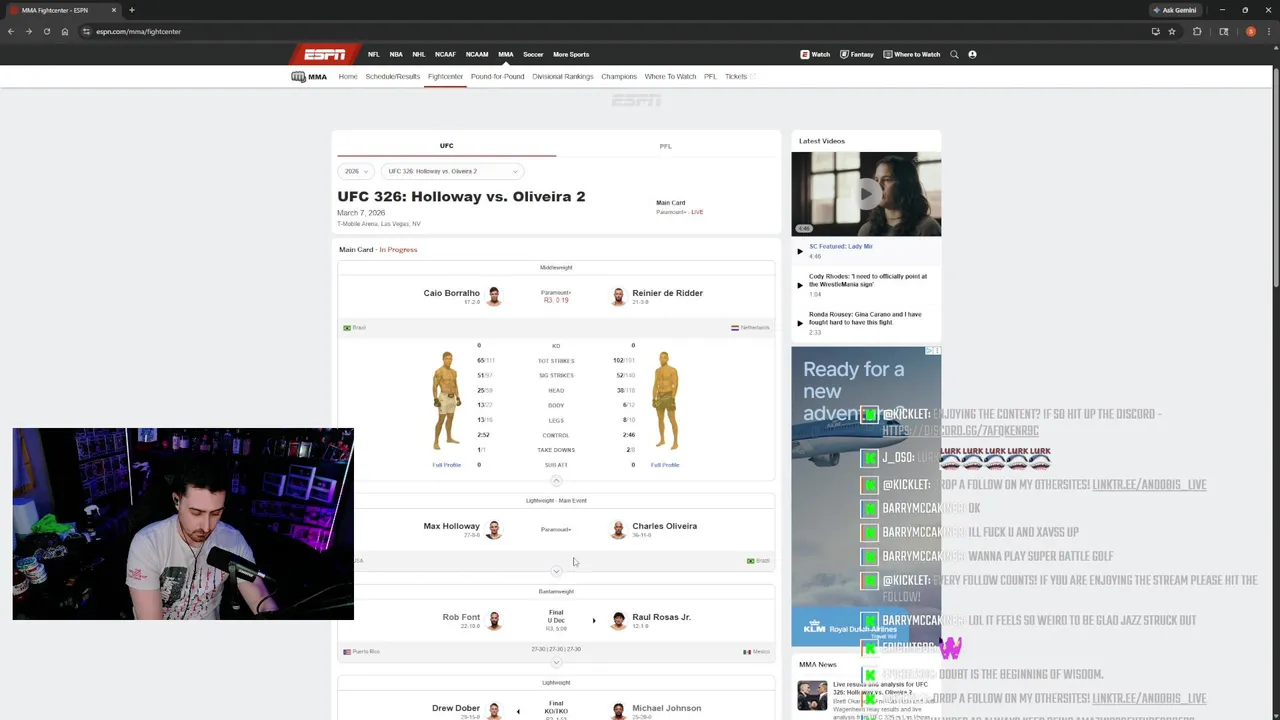
Task: Click the browser forward arrow
Action: [28, 31]
